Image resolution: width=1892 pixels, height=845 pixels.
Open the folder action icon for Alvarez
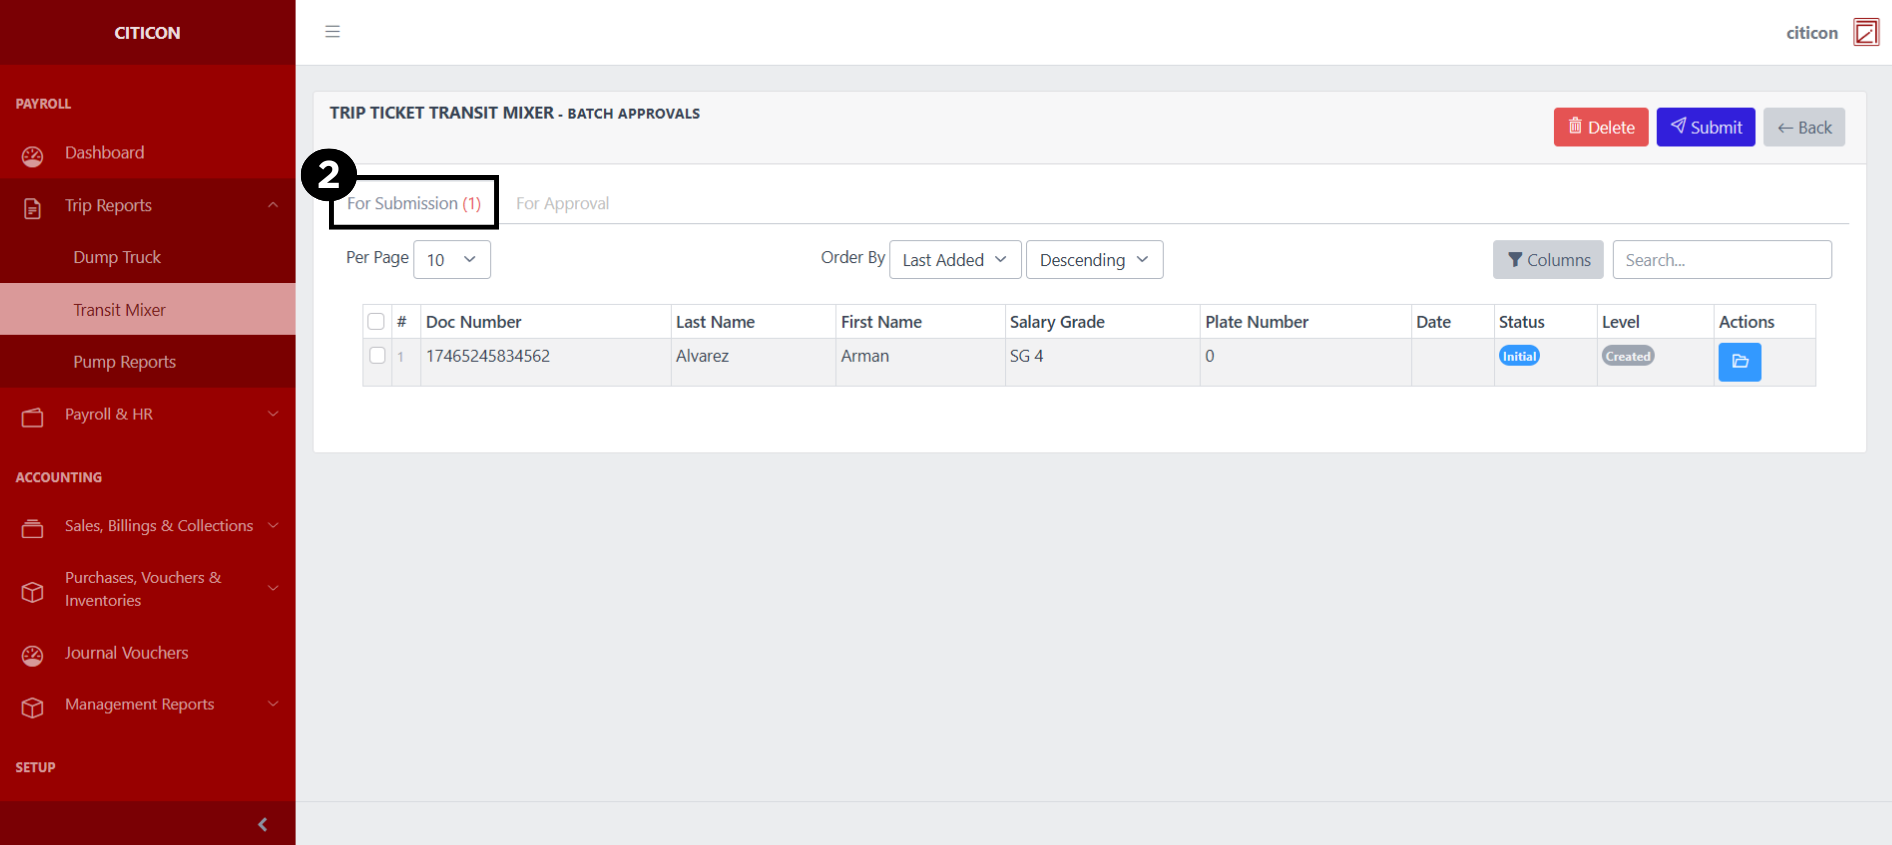pyautogui.click(x=1739, y=362)
